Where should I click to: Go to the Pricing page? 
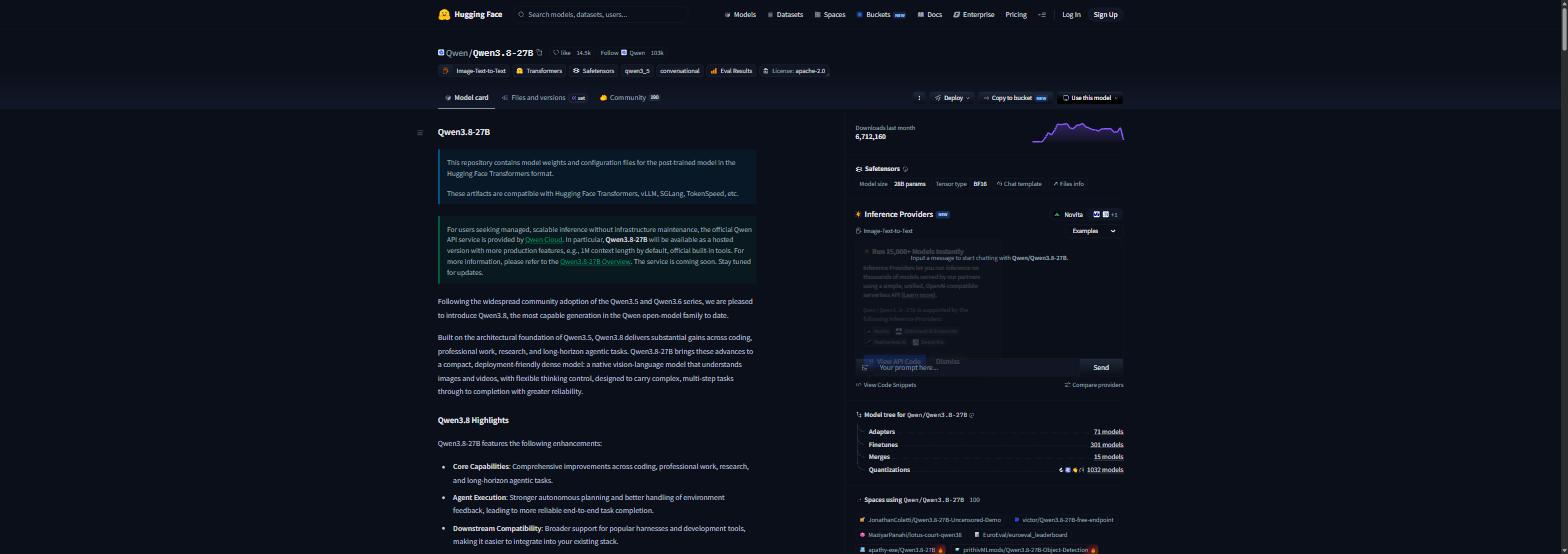pos(1016,15)
